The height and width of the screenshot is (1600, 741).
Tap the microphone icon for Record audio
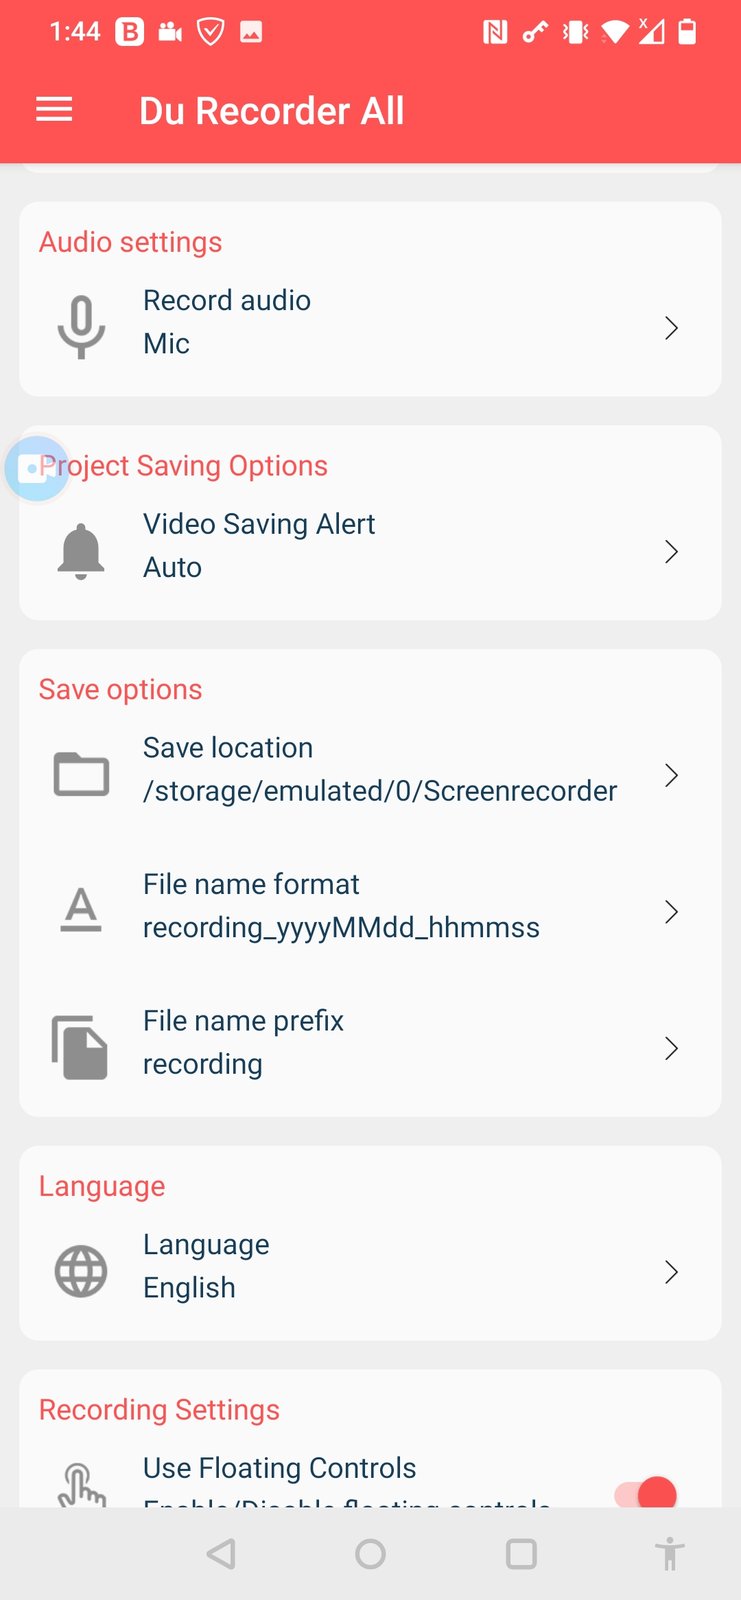point(81,327)
